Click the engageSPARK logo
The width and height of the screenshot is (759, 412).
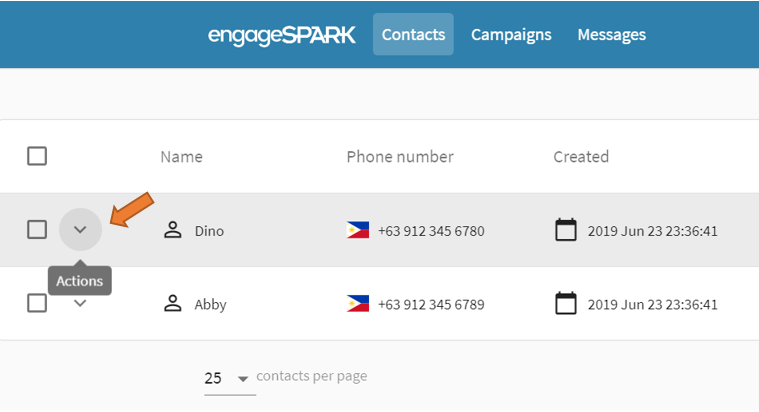point(281,35)
